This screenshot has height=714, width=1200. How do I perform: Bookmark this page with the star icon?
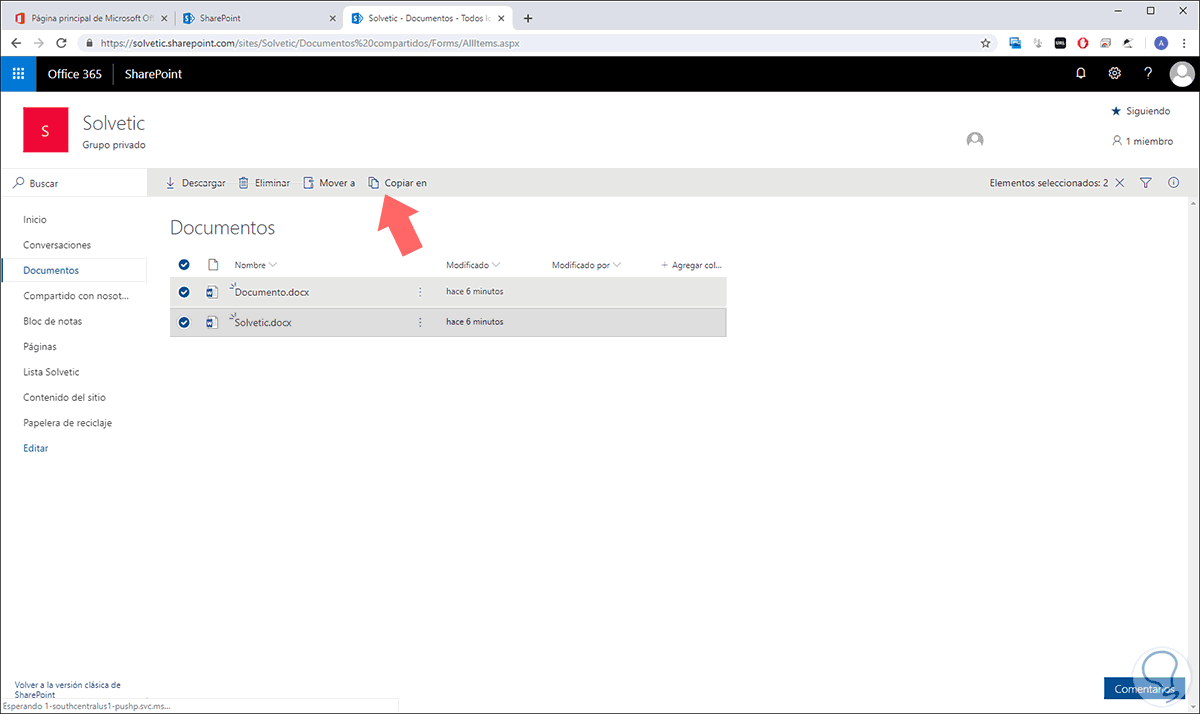tap(985, 43)
